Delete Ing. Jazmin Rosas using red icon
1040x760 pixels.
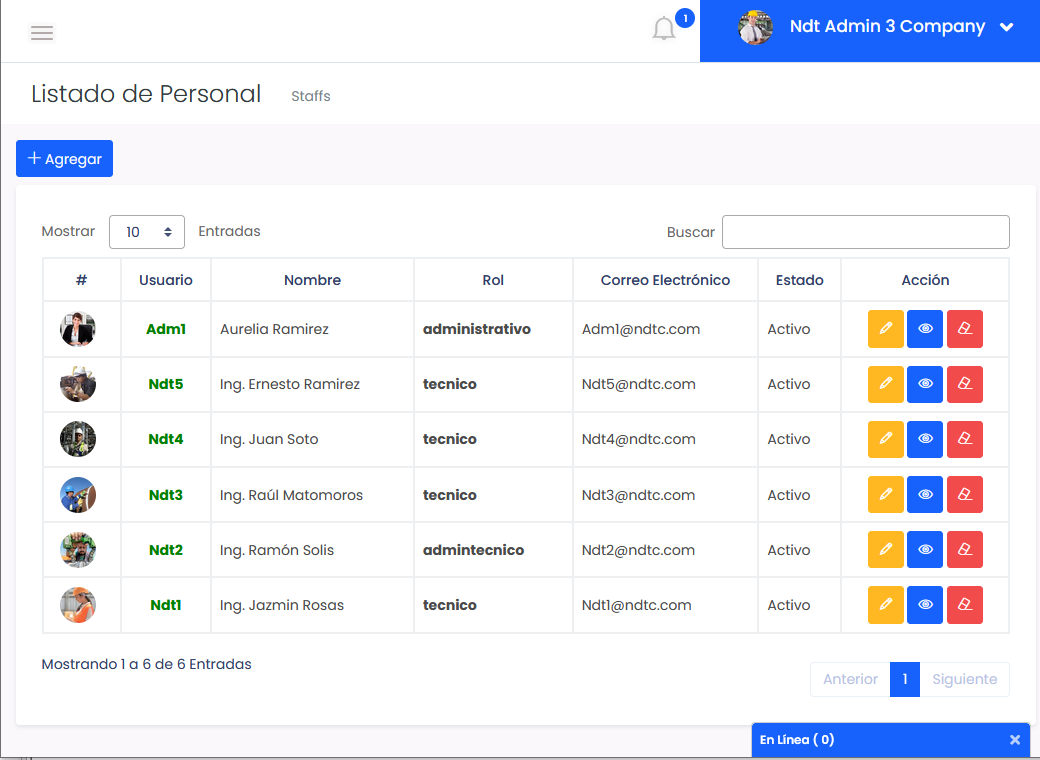pyautogui.click(x=964, y=605)
